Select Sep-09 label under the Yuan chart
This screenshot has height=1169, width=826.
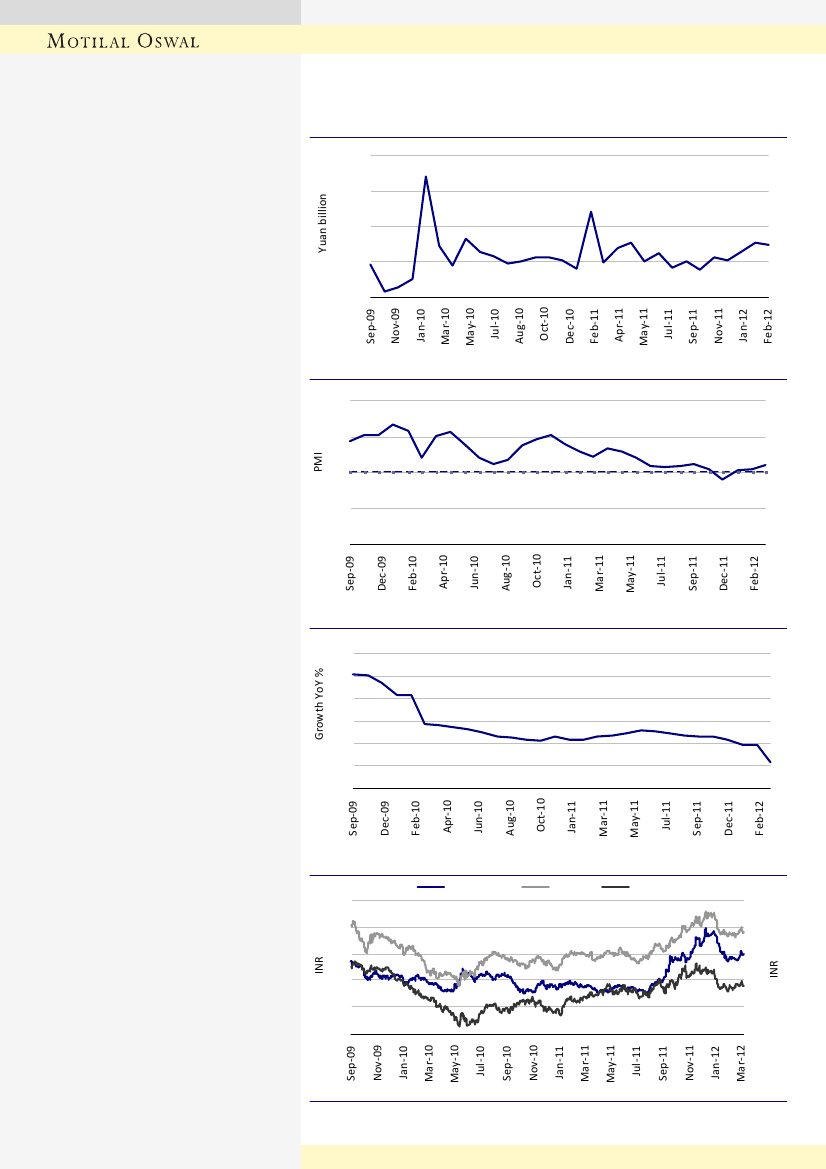pos(371,327)
